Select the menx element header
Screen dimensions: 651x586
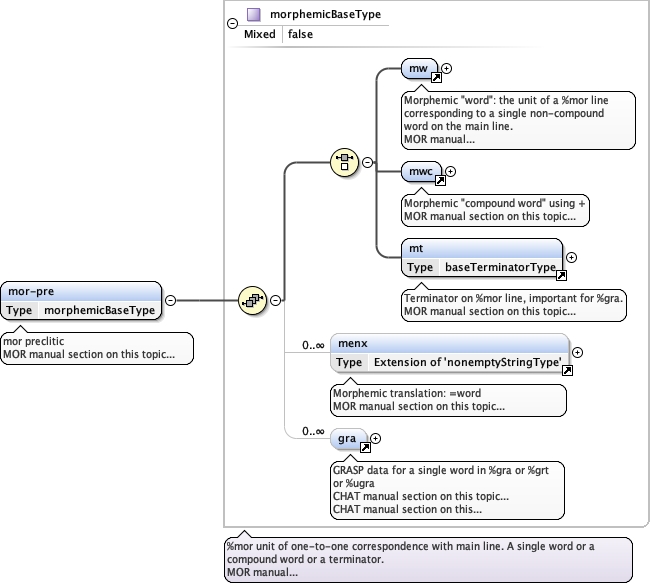pos(449,343)
